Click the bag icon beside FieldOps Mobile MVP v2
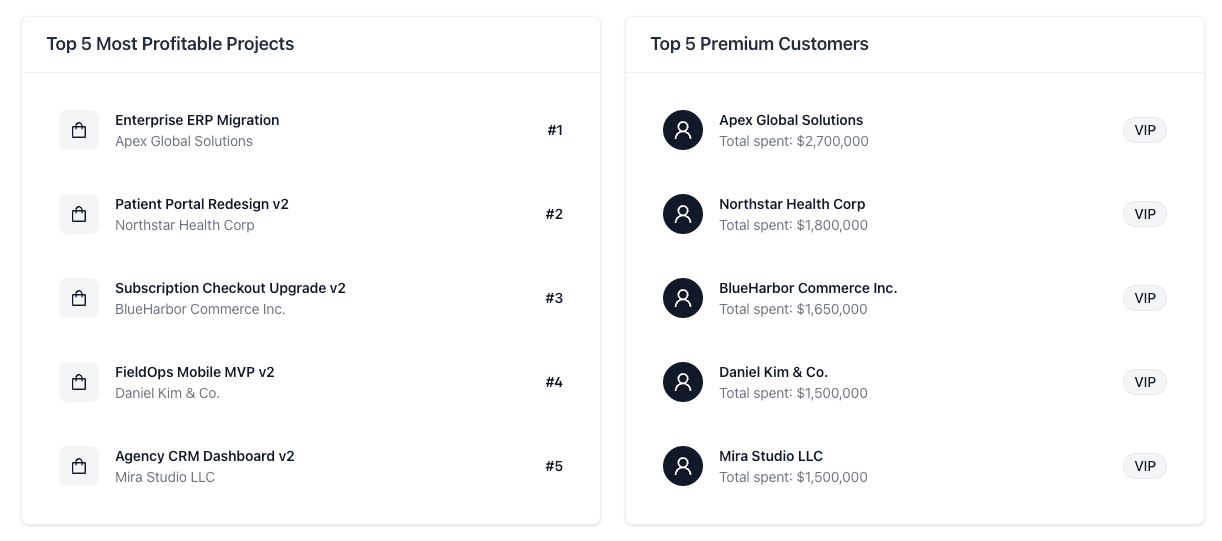This screenshot has height=541, width=1222. click(x=79, y=382)
